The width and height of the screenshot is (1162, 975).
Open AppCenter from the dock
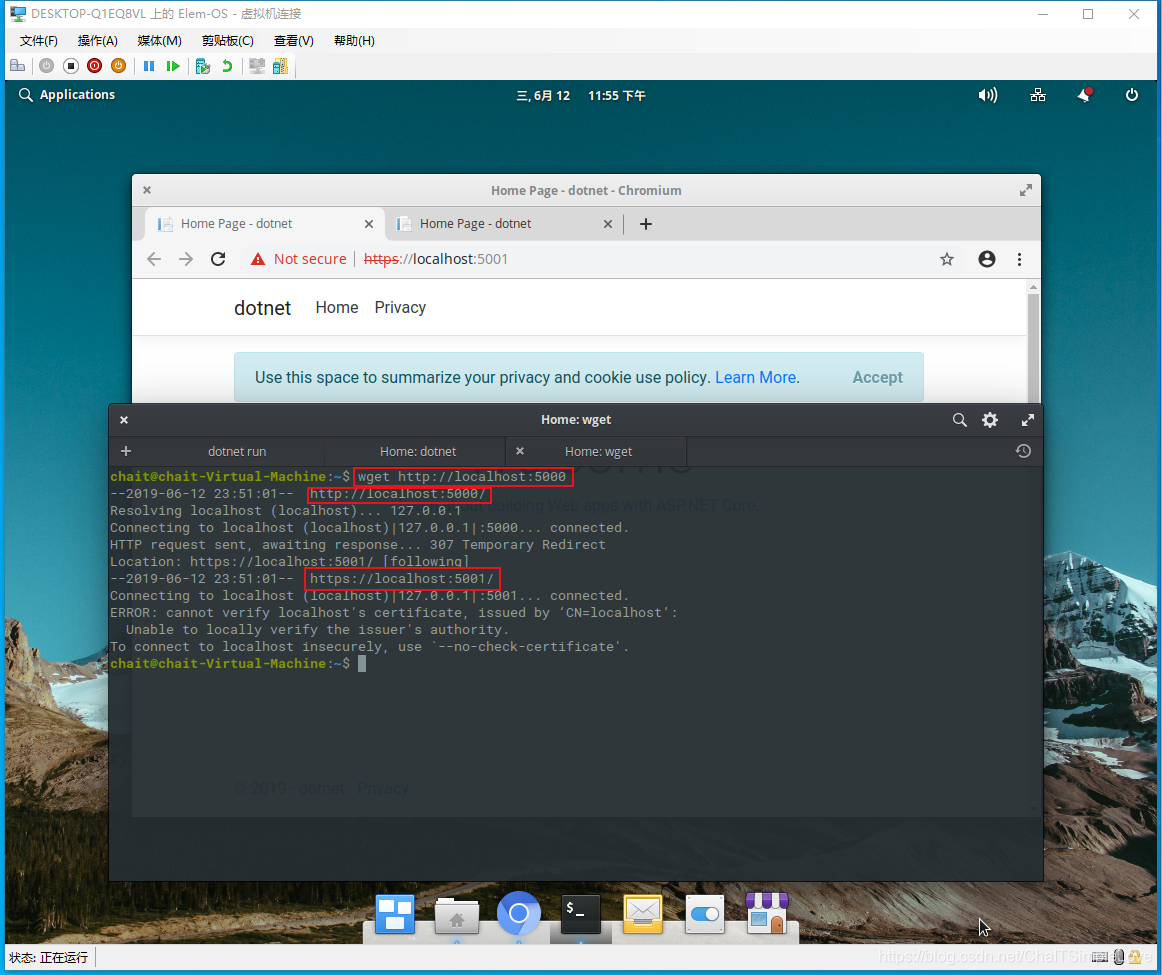[767, 913]
